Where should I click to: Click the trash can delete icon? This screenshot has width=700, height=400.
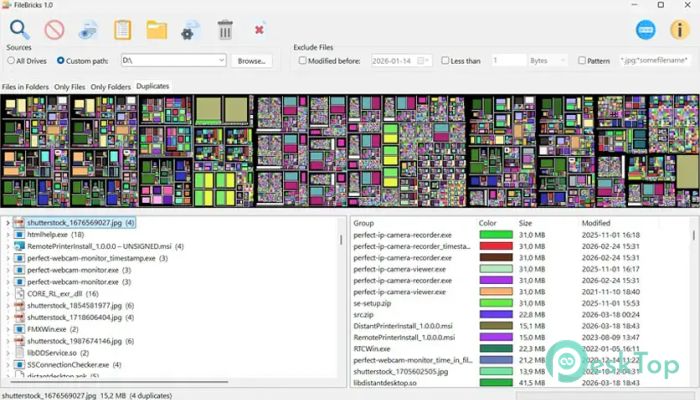(225, 30)
